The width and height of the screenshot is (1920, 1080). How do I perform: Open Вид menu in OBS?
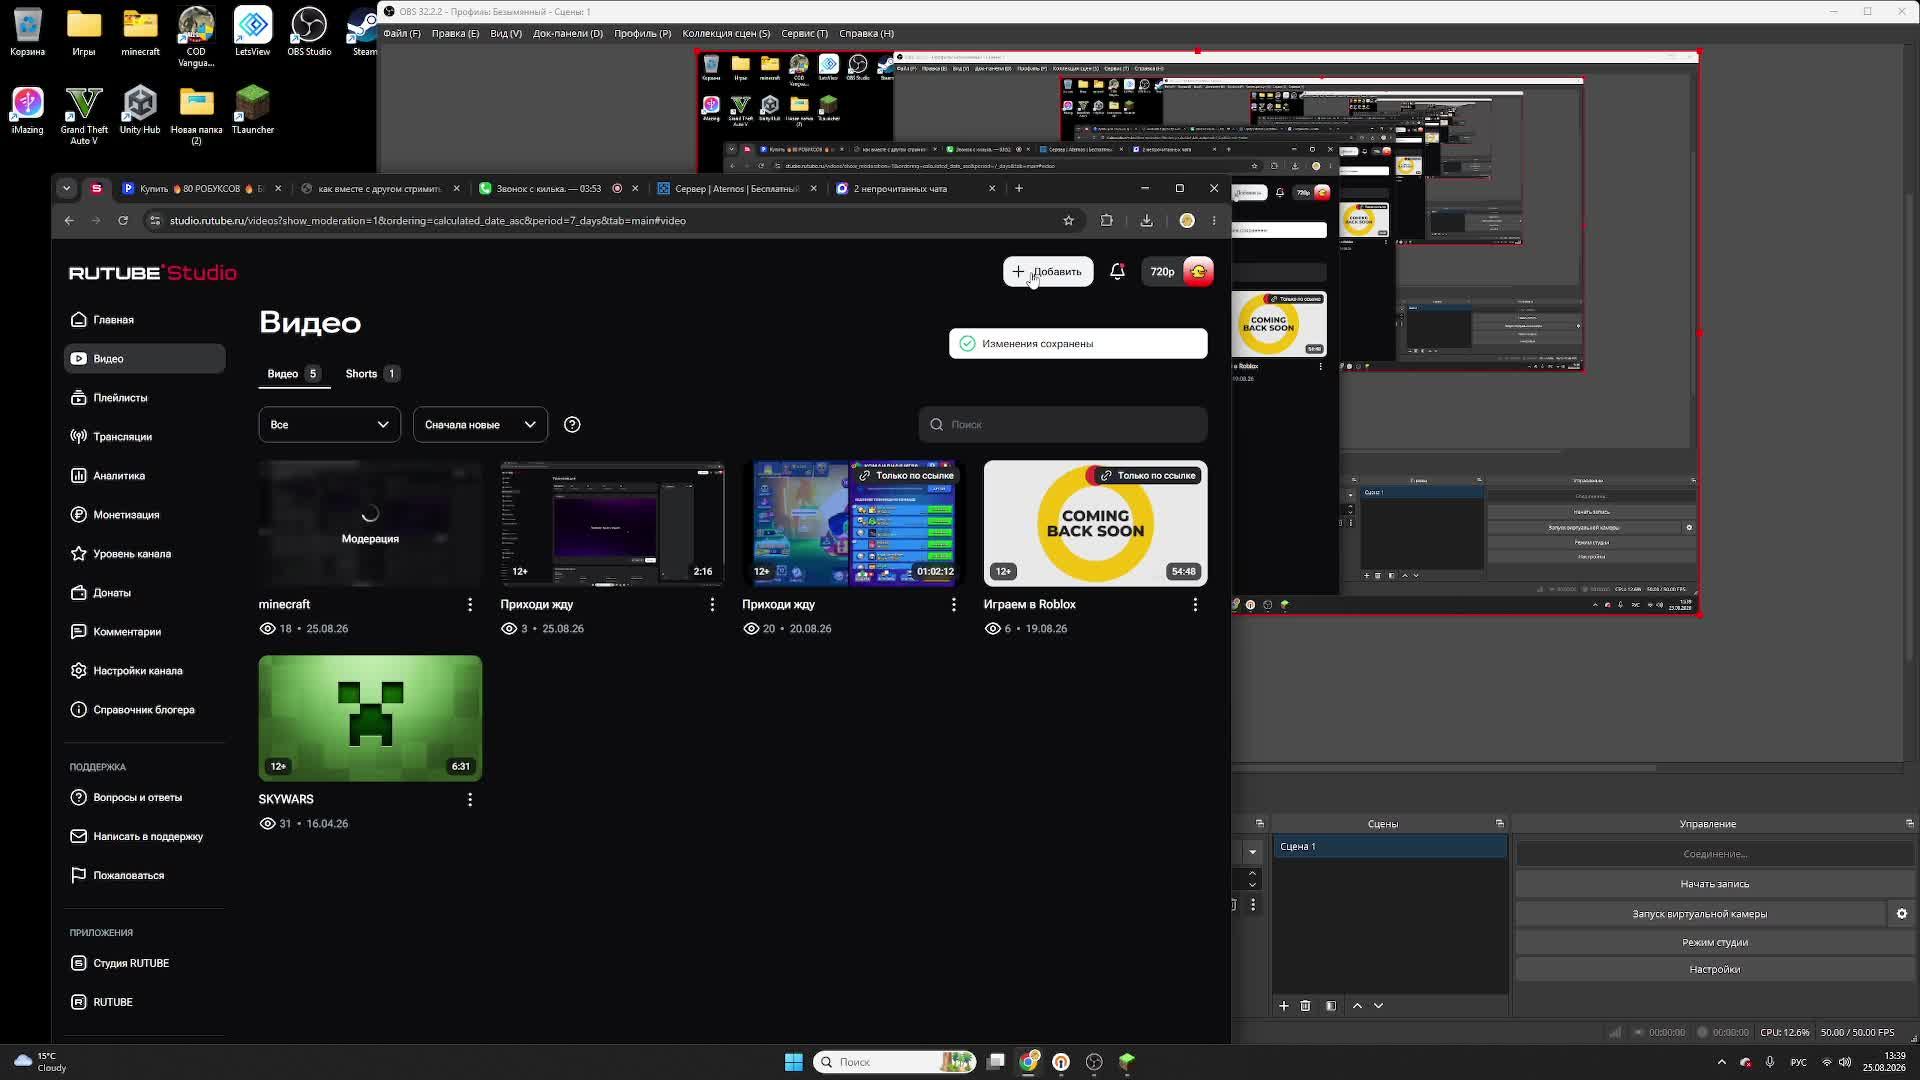coord(506,33)
